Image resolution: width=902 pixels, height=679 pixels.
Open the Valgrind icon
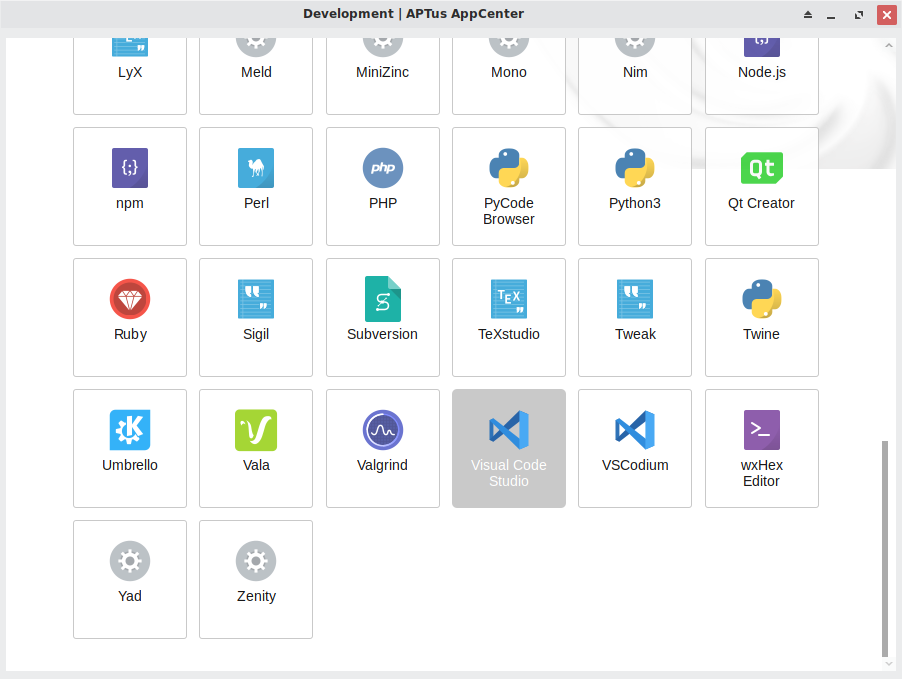tap(383, 430)
